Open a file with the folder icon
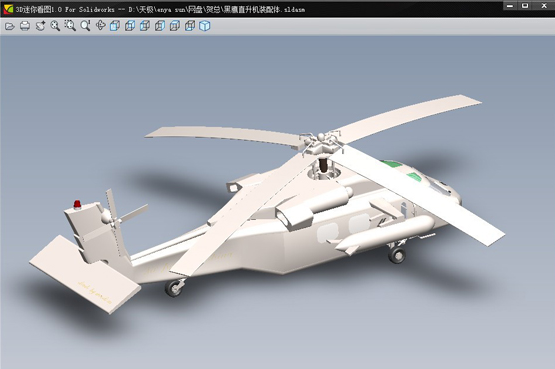Viewport: 555px width, 369px height. (x=10, y=26)
